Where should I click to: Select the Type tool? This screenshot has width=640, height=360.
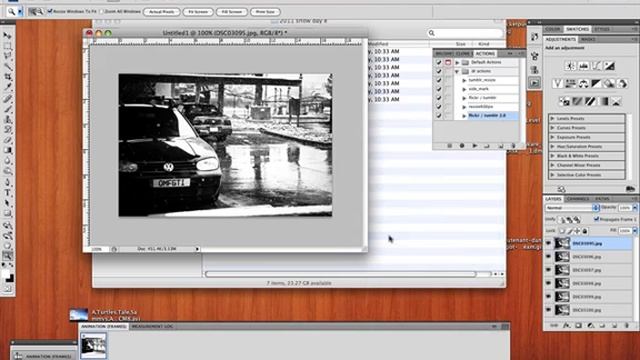7,193
